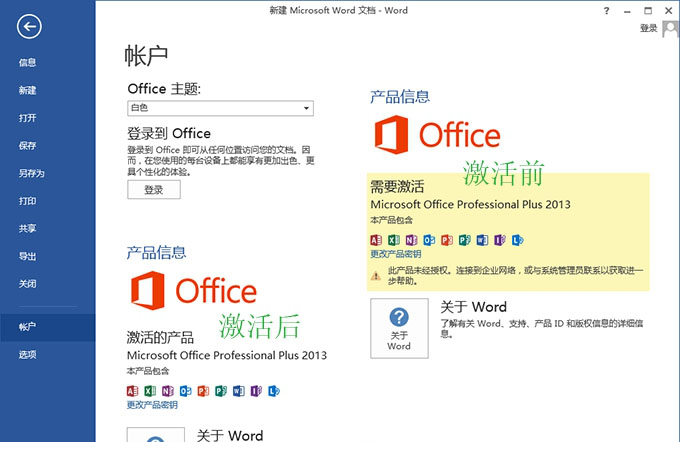Viewport: 680px width, 459px height.
Task: Open 选项 from the sidebar
Action: tap(27, 355)
